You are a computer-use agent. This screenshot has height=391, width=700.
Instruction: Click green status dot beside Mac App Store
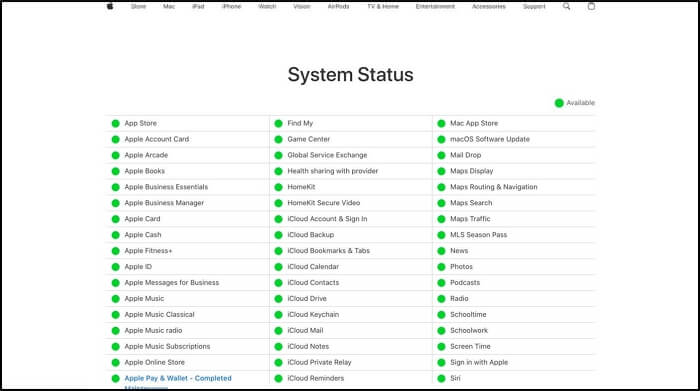(442, 123)
